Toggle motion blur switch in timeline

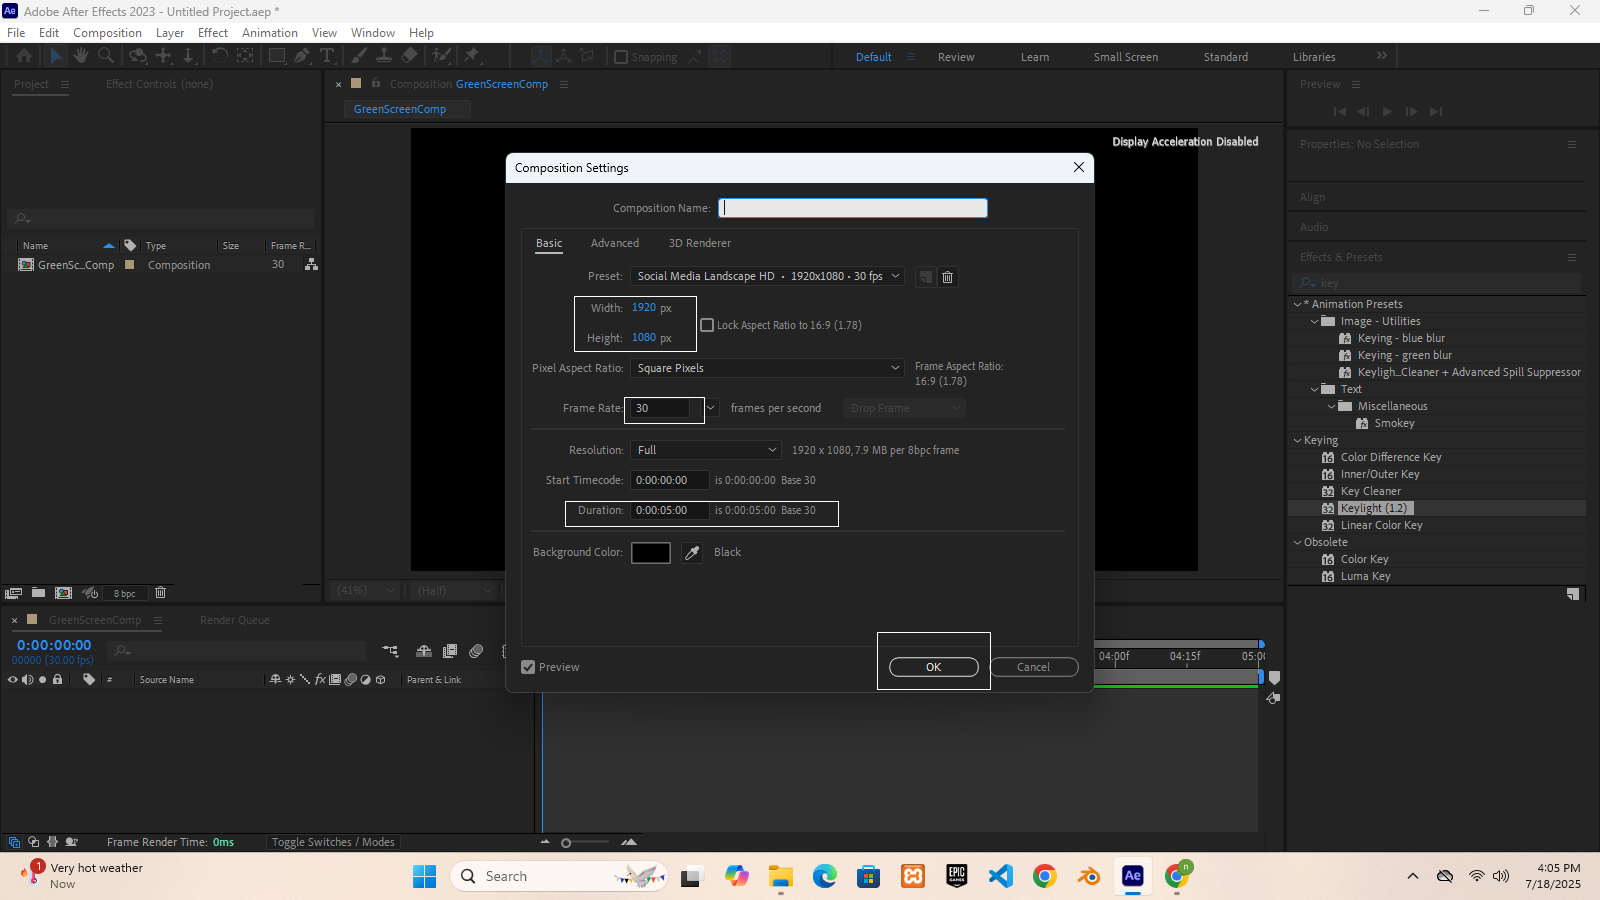click(x=476, y=651)
